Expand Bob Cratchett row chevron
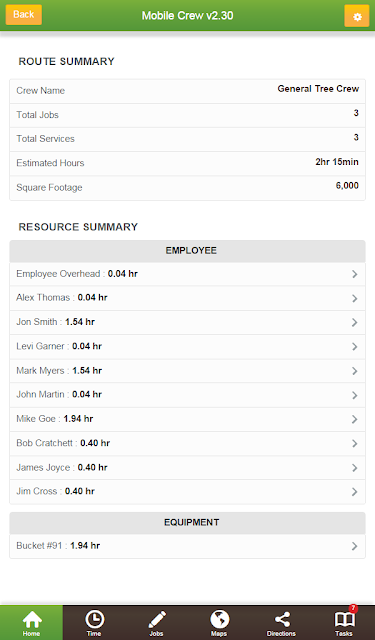 pyautogui.click(x=355, y=443)
